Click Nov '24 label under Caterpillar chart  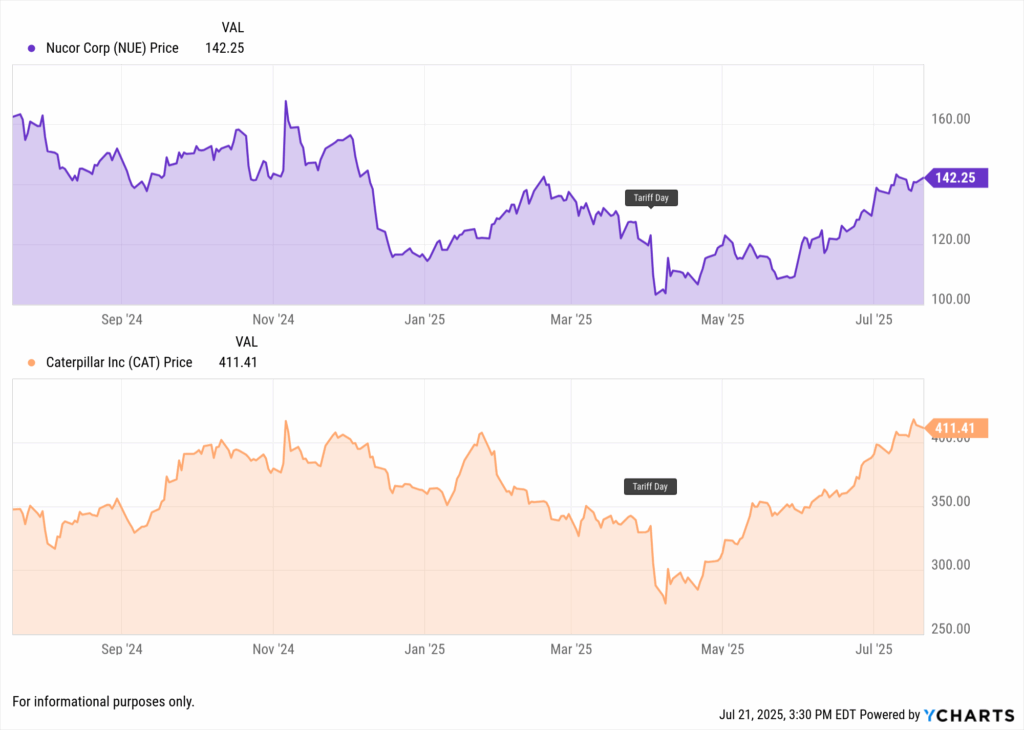tap(273, 649)
